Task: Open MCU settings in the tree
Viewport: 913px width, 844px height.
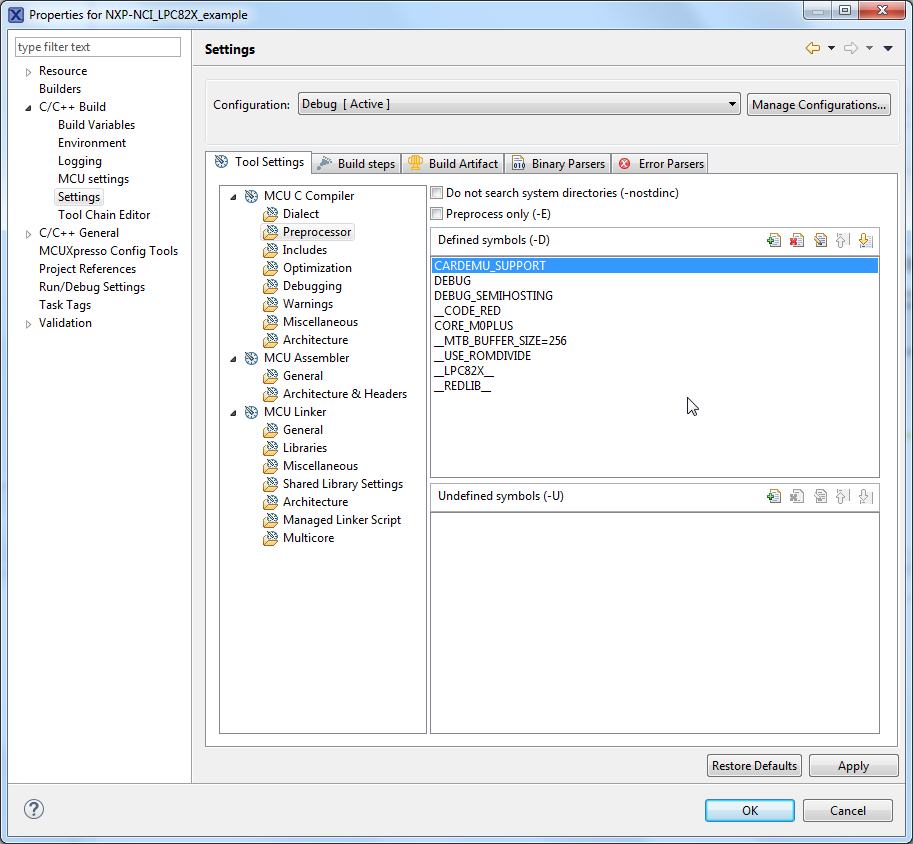Action: (93, 179)
